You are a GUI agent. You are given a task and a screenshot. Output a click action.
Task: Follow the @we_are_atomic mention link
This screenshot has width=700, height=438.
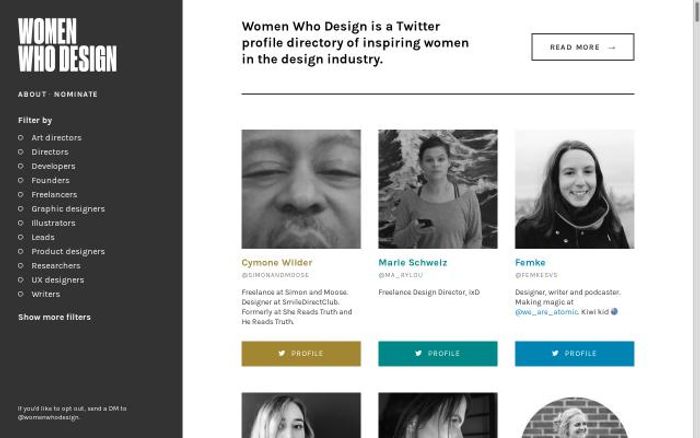[x=546, y=312]
